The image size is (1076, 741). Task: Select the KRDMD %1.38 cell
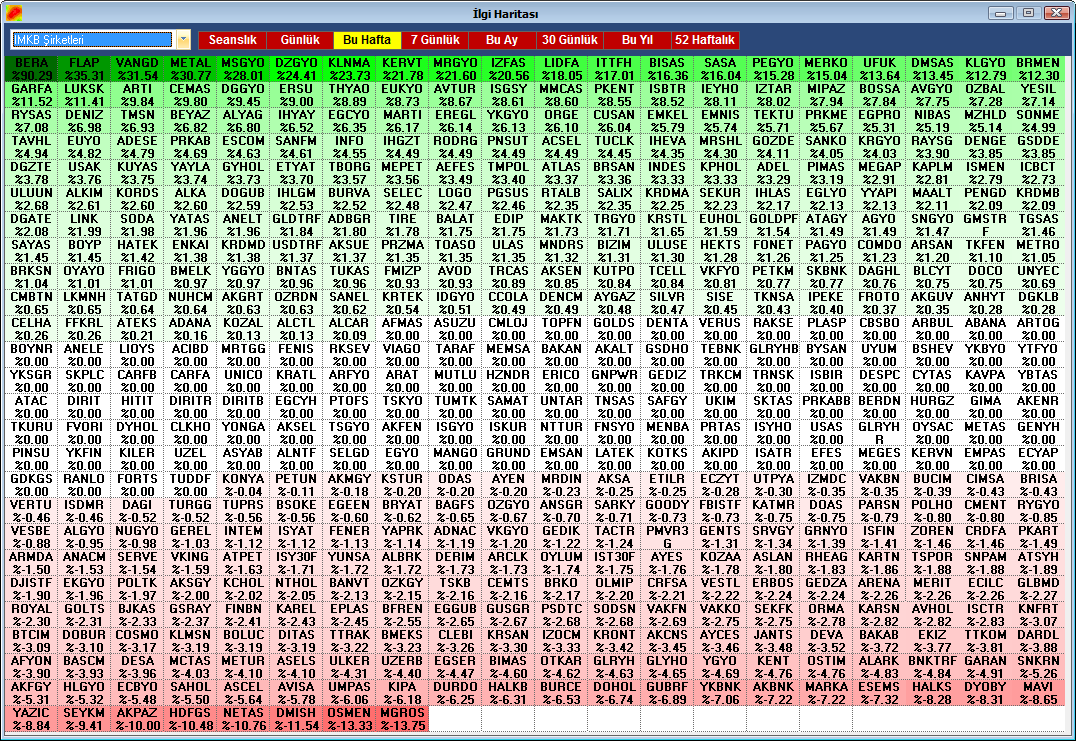click(x=243, y=250)
